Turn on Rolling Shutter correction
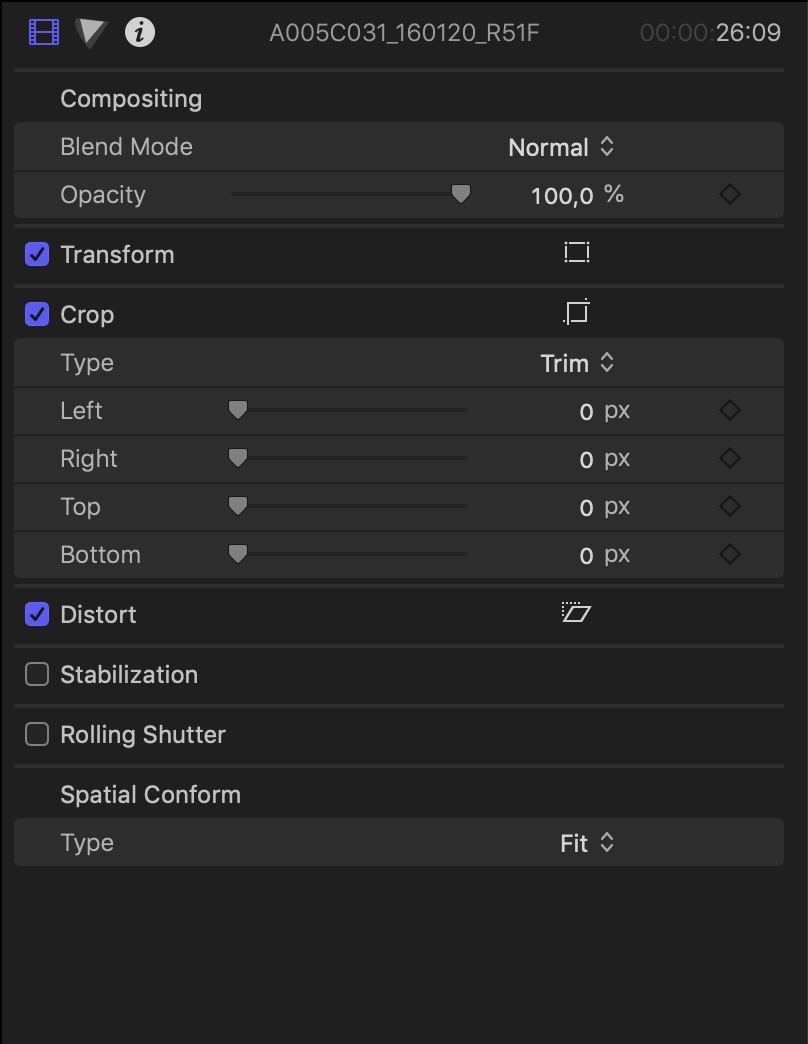808x1044 pixels. [37, 734]
